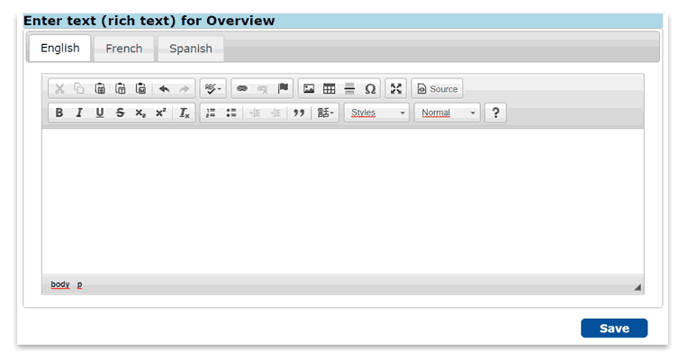Click the editor resize handle
The height and width of the screenshot is (360, 688).
638,287
